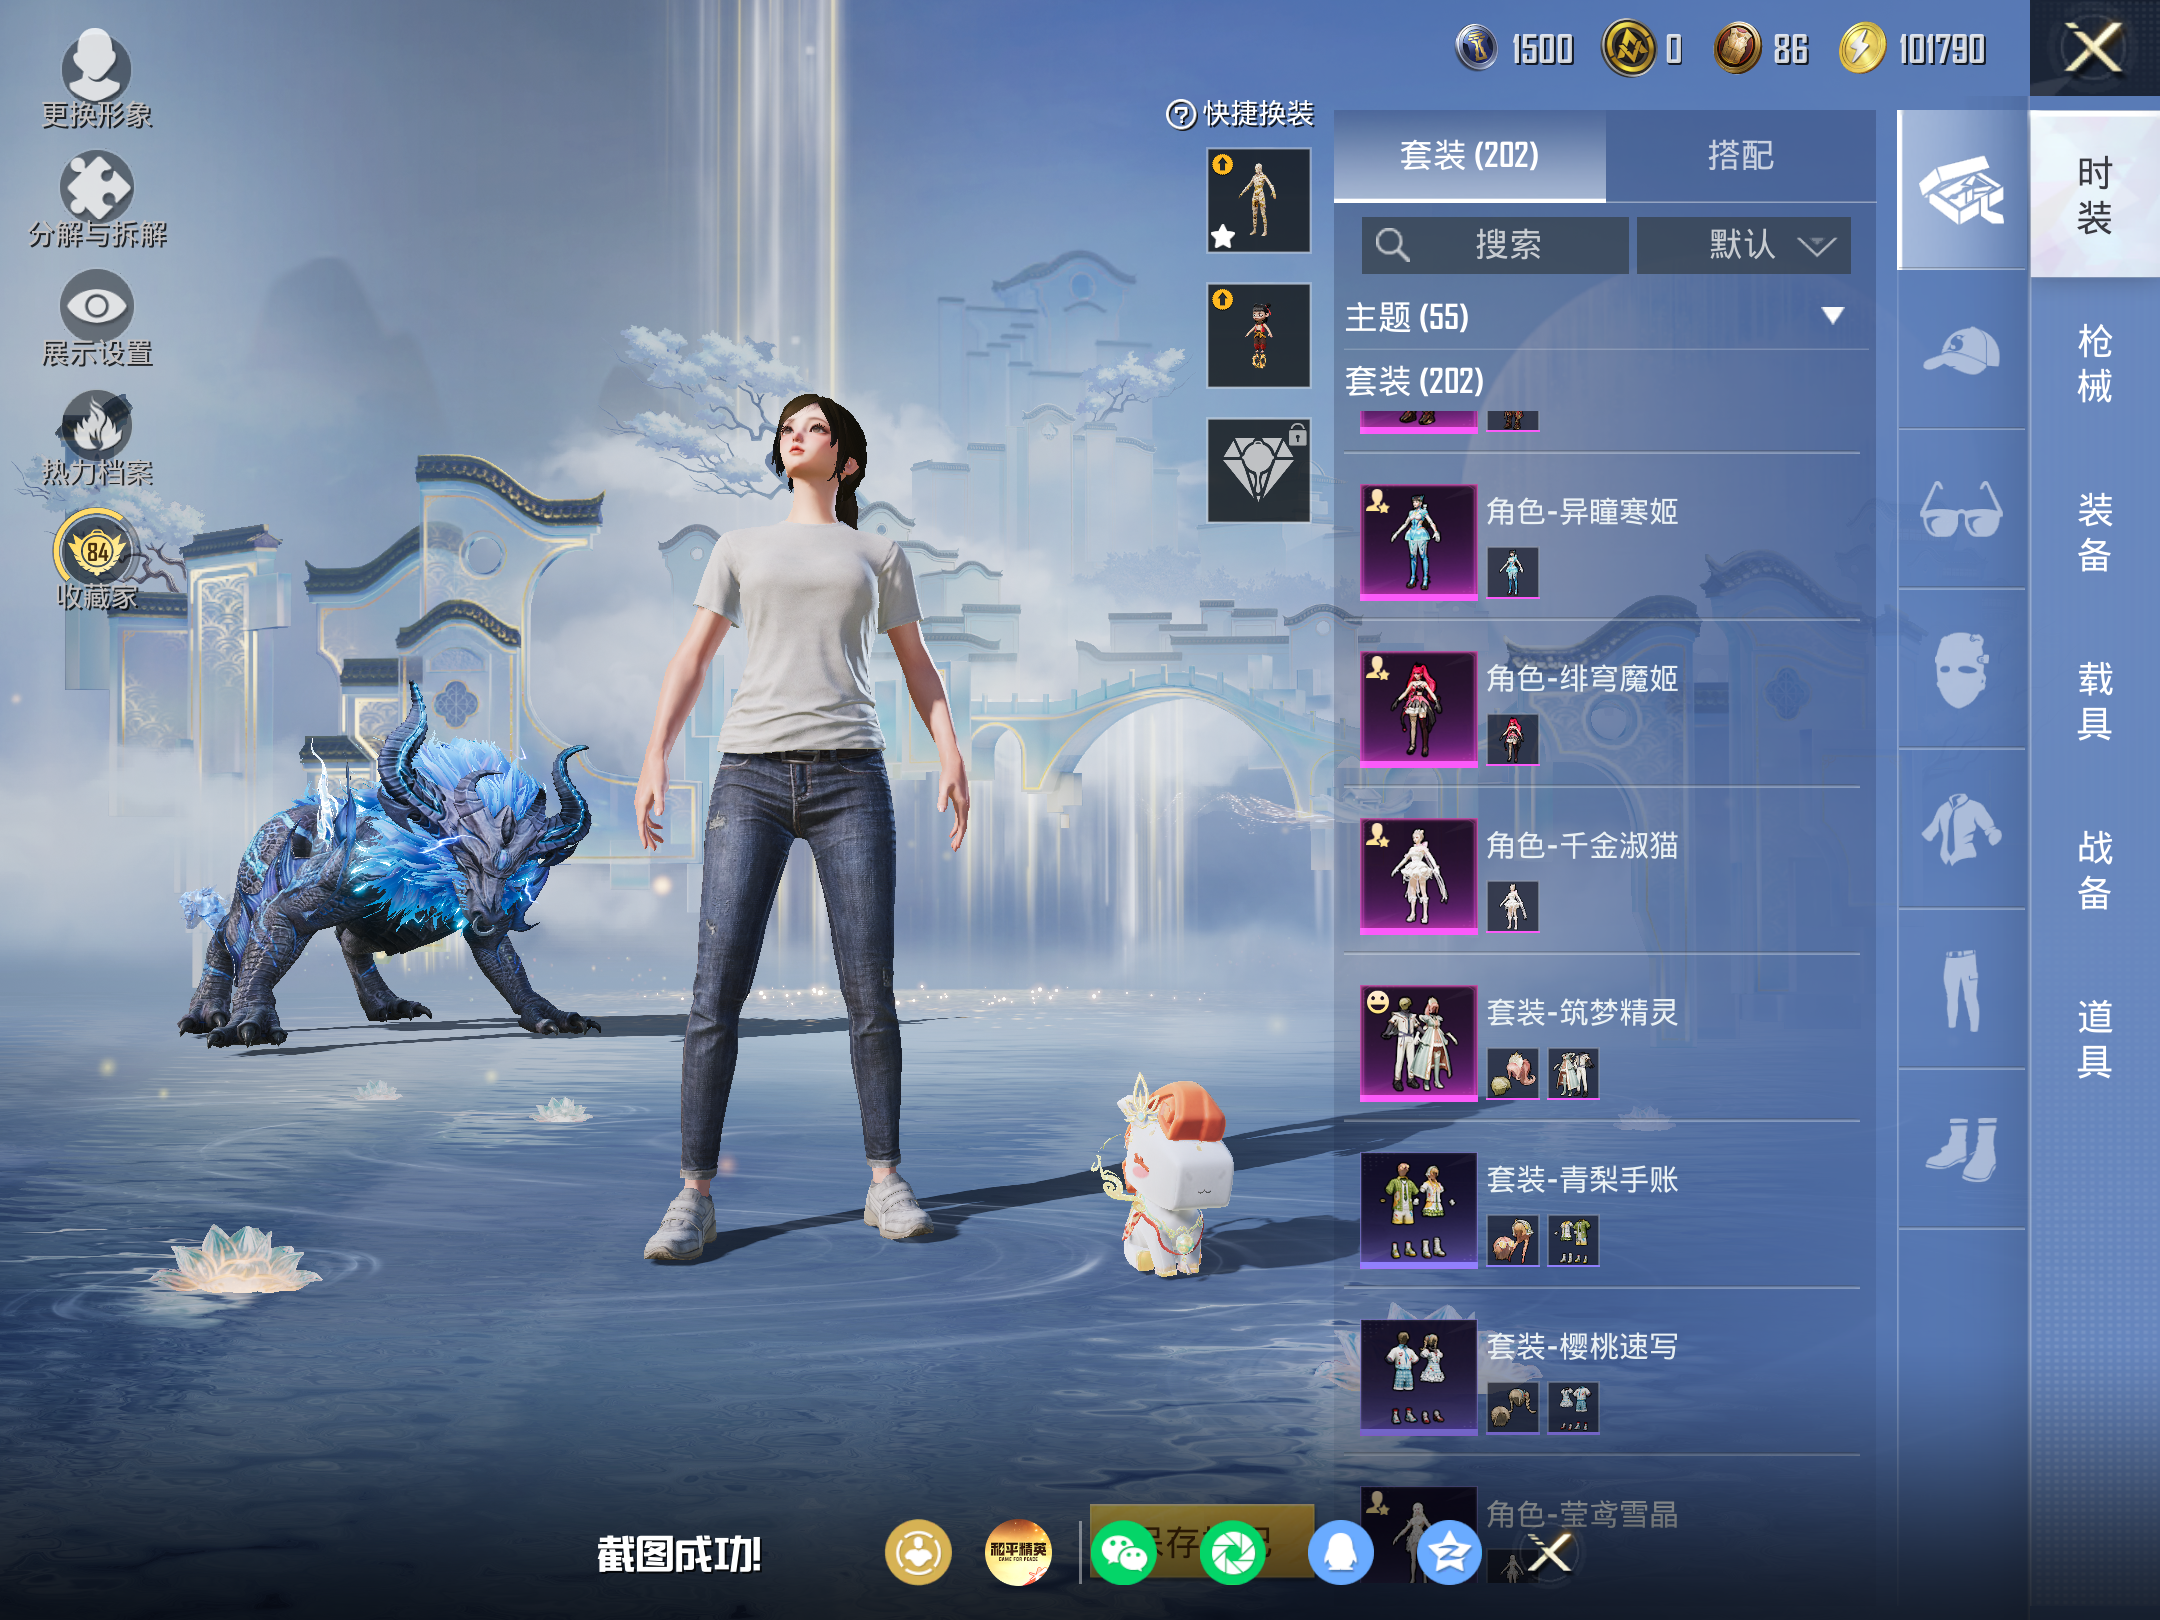Select the face mask category icon
Screen dimensions: 2160x1620
tap(1961, 669)
